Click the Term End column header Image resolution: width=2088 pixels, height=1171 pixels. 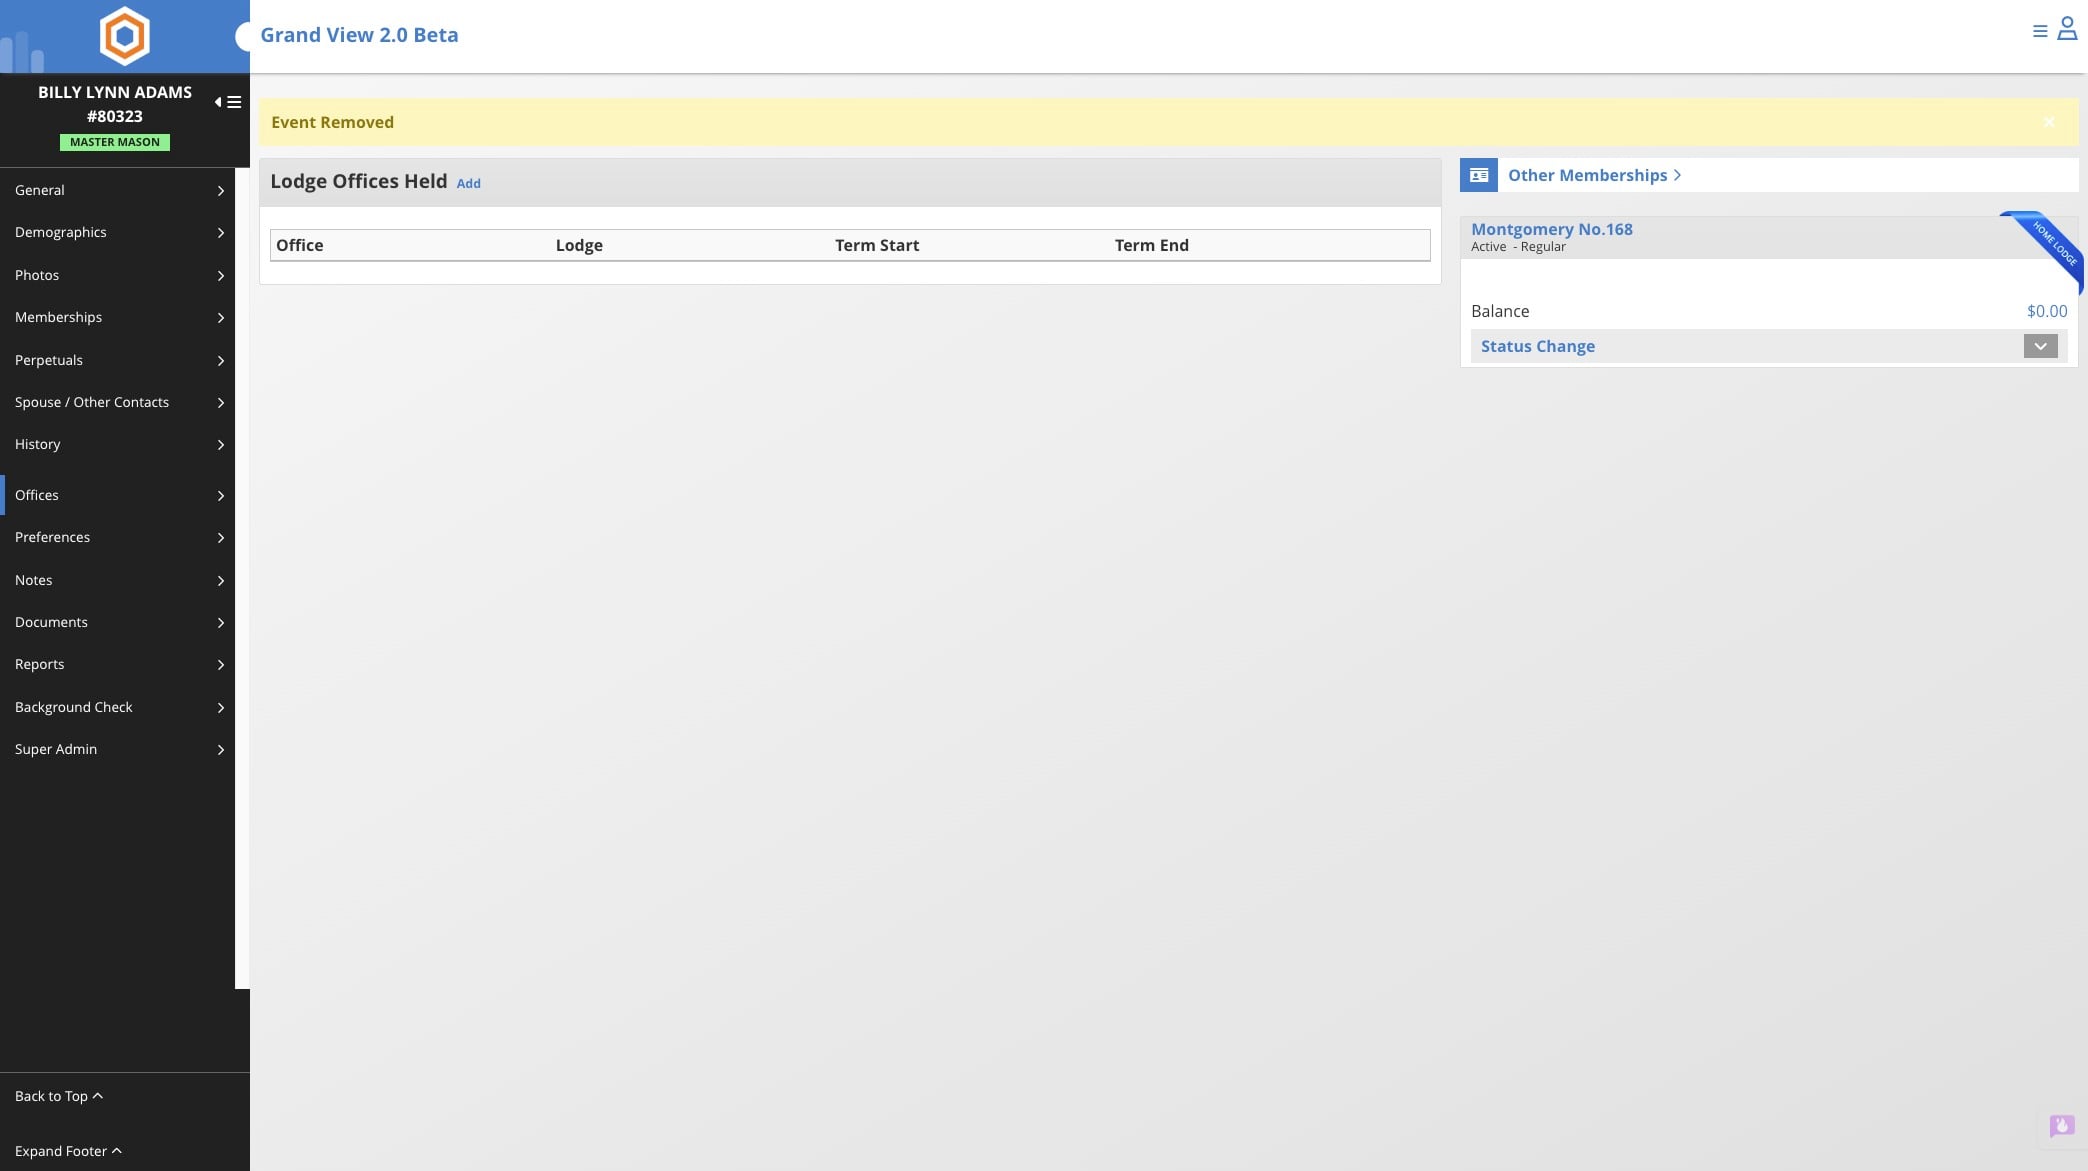click(x=1151, y=245)
